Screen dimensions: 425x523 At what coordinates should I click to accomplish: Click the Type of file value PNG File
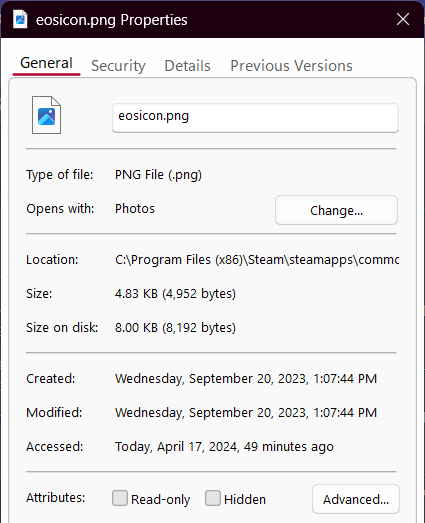click(158, 175)
